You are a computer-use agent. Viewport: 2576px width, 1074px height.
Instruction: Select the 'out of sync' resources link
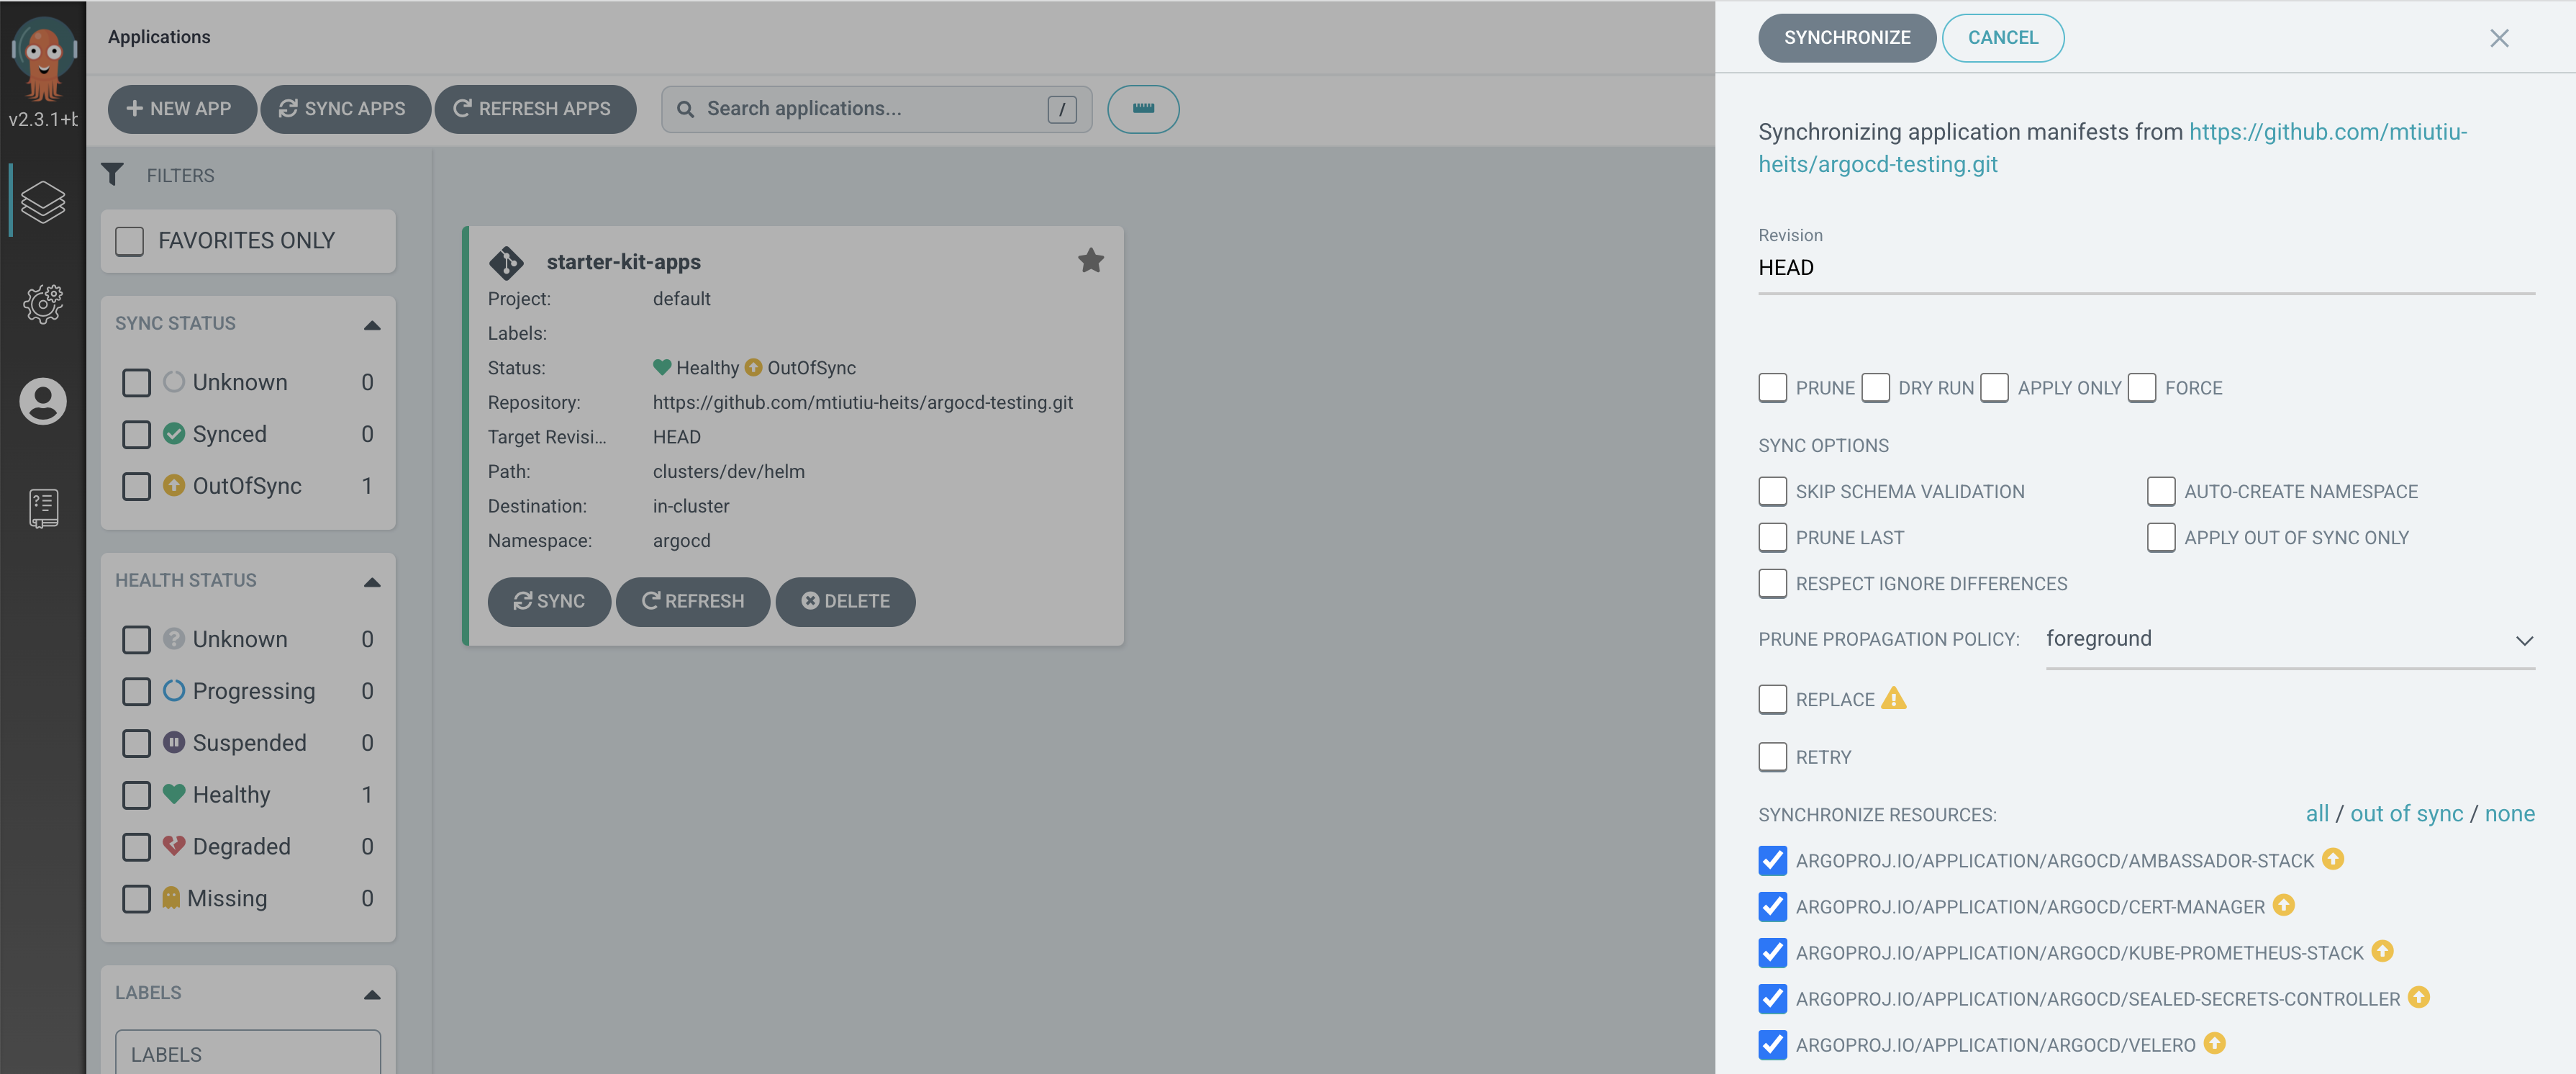(2406, 814)
